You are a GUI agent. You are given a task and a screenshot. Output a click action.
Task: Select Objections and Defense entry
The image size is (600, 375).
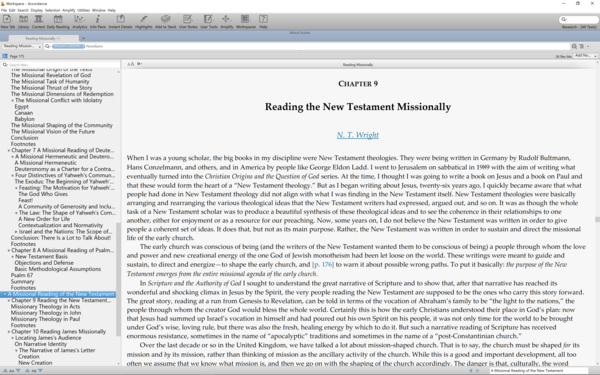click(x=44, y=263)
